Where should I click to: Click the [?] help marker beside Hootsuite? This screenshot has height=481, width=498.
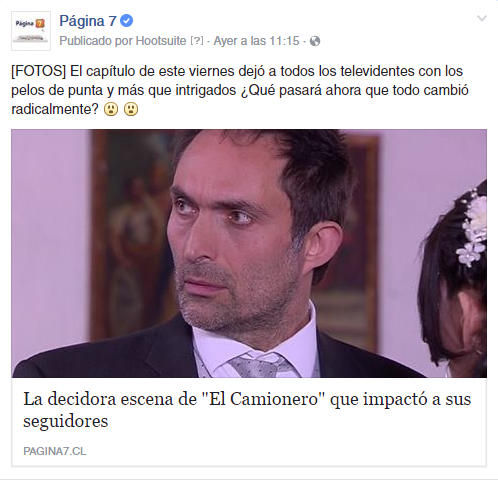tap(197, 41)
